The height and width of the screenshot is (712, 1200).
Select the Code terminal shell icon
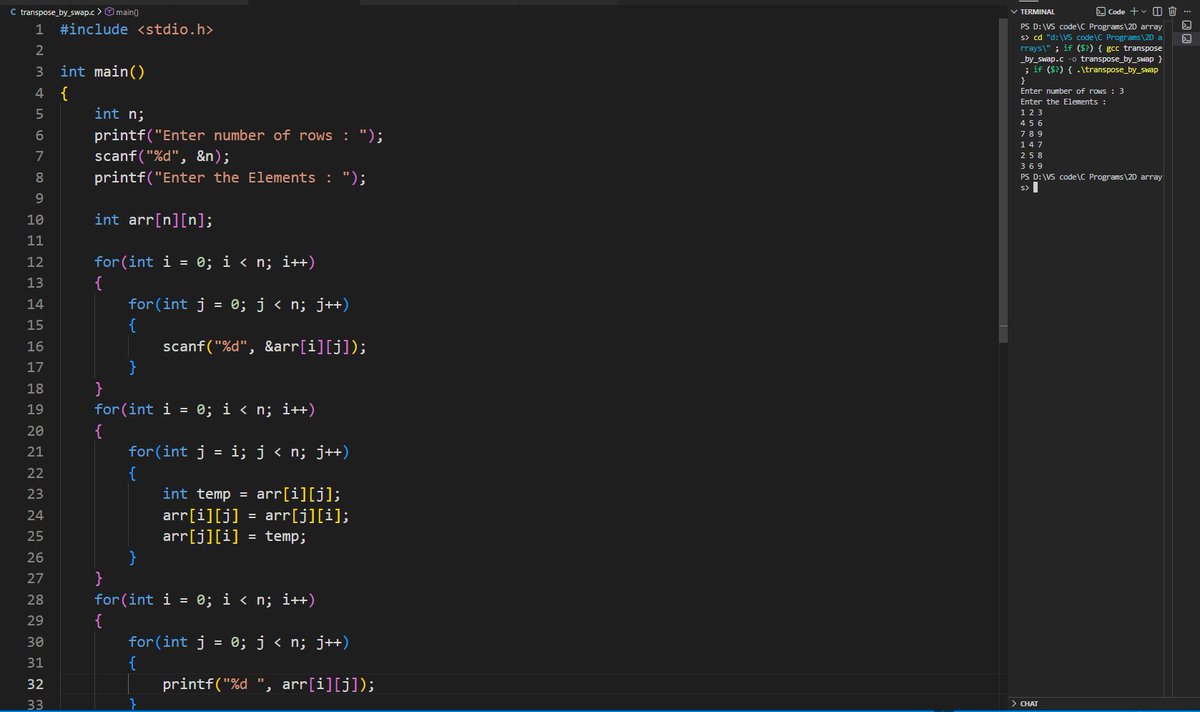pyautogui.click(x=1103, y=11)
